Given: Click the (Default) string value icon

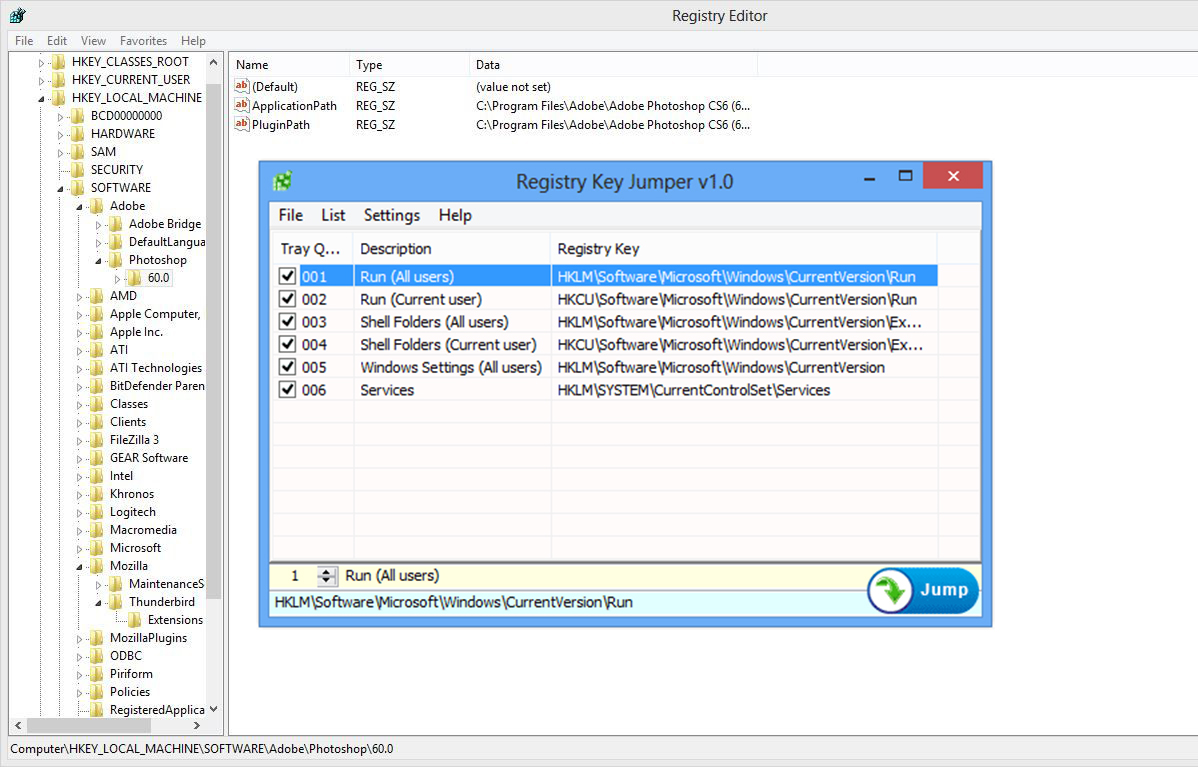Looking at the screenshot, I should click(242, 86).
